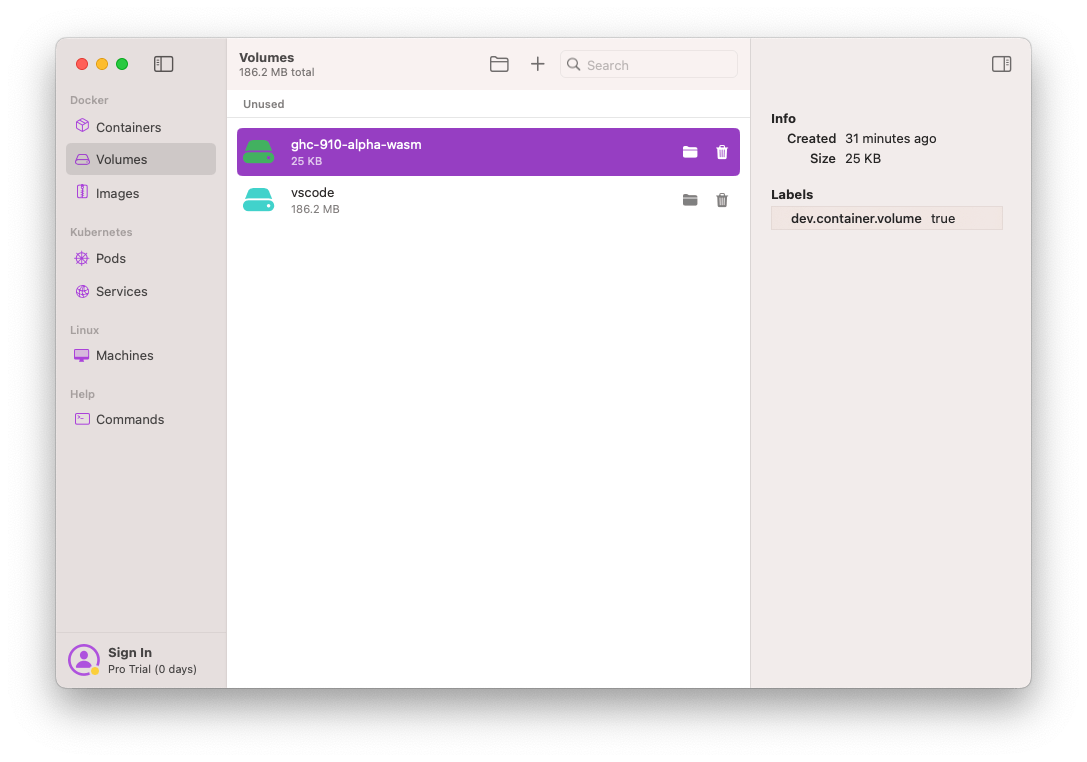
Task: Click the Volumes drive icon in sidebar
Action: 82,159
